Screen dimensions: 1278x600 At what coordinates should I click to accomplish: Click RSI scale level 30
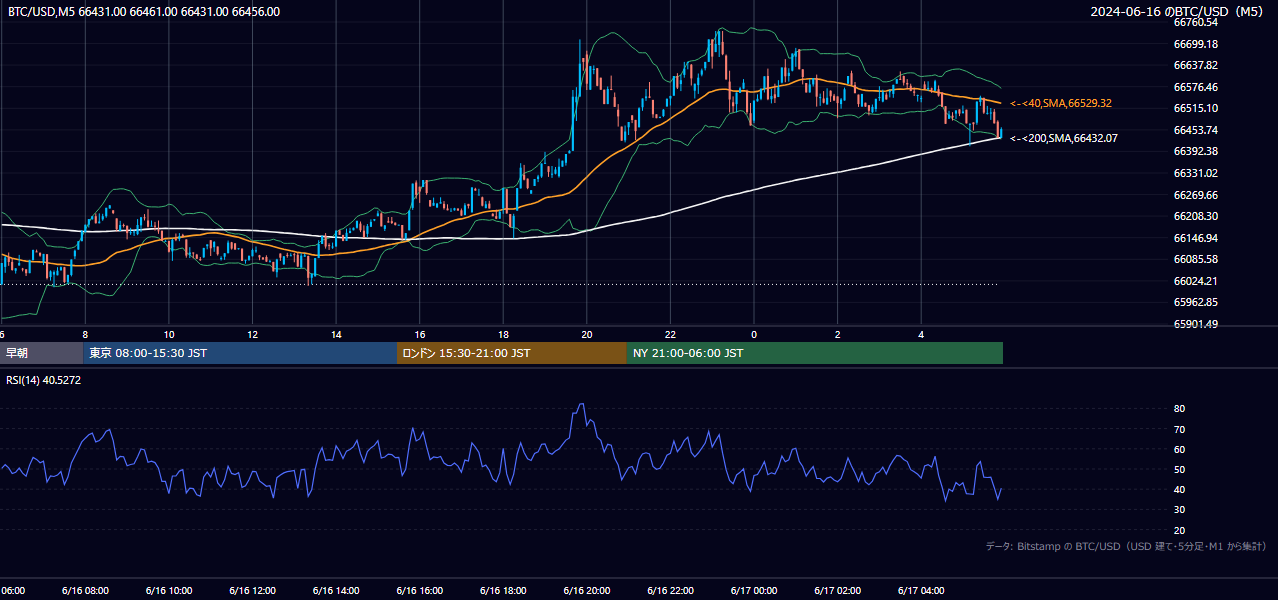[x=1179, y=510]
